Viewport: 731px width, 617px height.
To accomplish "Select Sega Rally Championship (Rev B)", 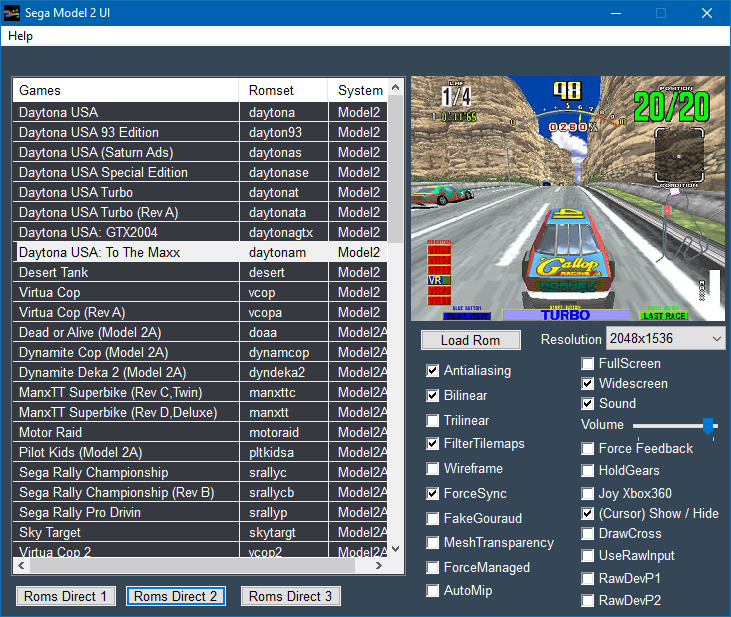I will (x=200, y=492).
